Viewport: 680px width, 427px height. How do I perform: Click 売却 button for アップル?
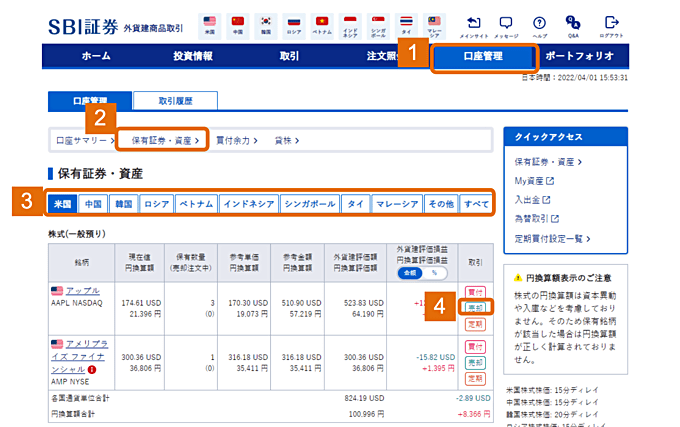click(475, 308)
